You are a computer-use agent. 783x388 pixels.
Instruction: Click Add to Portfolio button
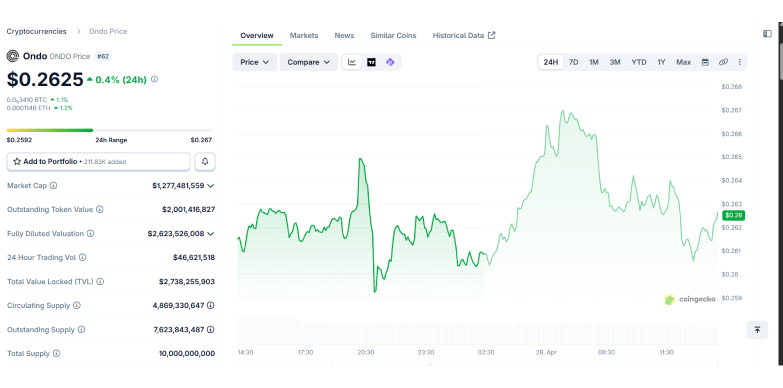coord(98,161)
